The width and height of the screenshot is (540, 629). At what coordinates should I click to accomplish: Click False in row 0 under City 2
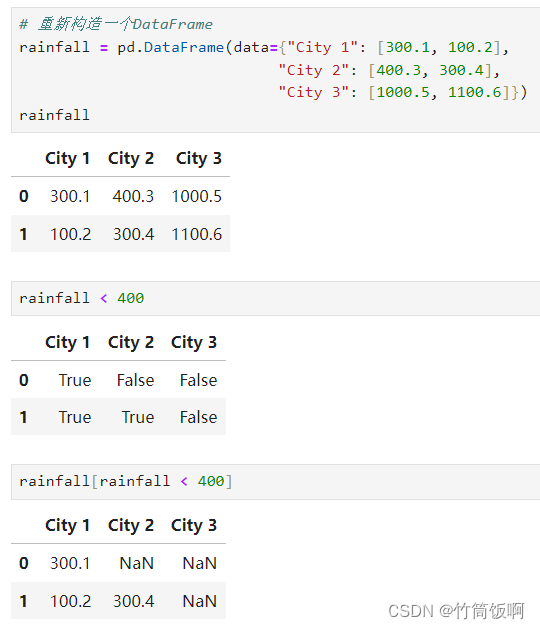tap(135, 380)
